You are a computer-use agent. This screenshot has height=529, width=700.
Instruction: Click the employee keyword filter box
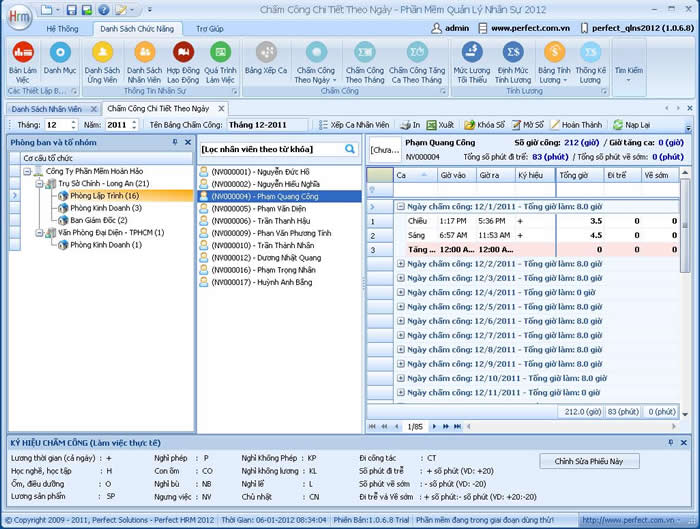pos(271,149)
